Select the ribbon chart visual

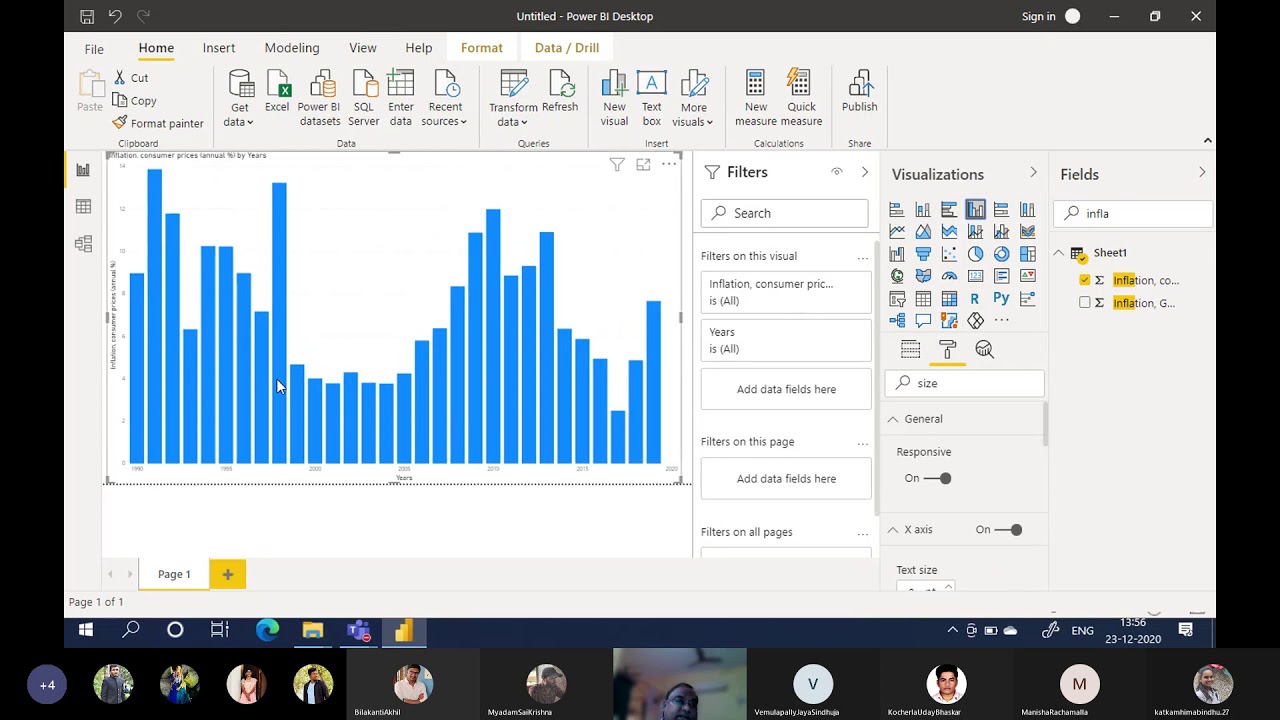tap(1027, 232)
